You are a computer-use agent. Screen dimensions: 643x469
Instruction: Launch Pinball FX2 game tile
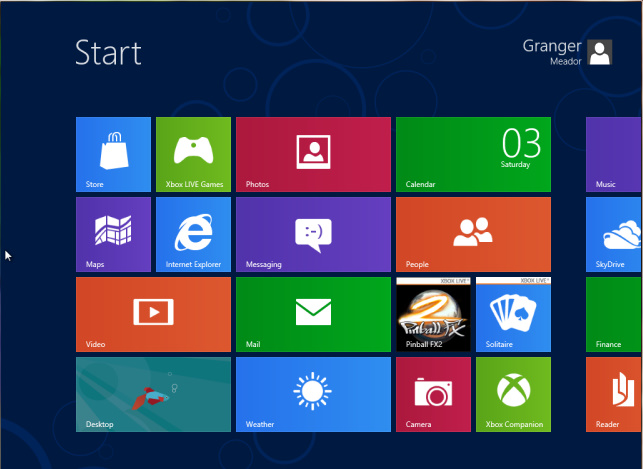coord(433,314)
